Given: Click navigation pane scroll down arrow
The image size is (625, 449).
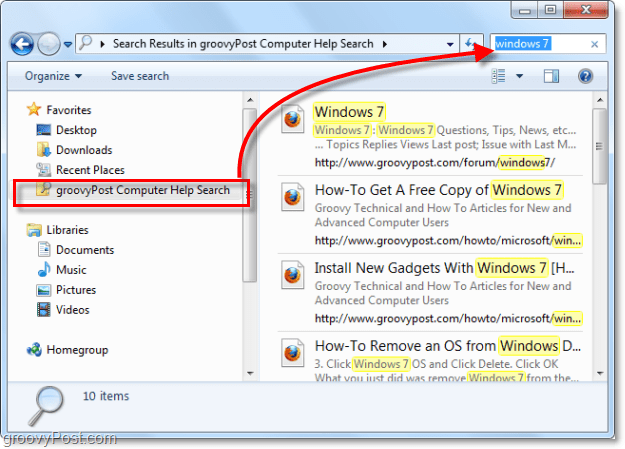Looking at the screenshot, I should click(250, 373).
